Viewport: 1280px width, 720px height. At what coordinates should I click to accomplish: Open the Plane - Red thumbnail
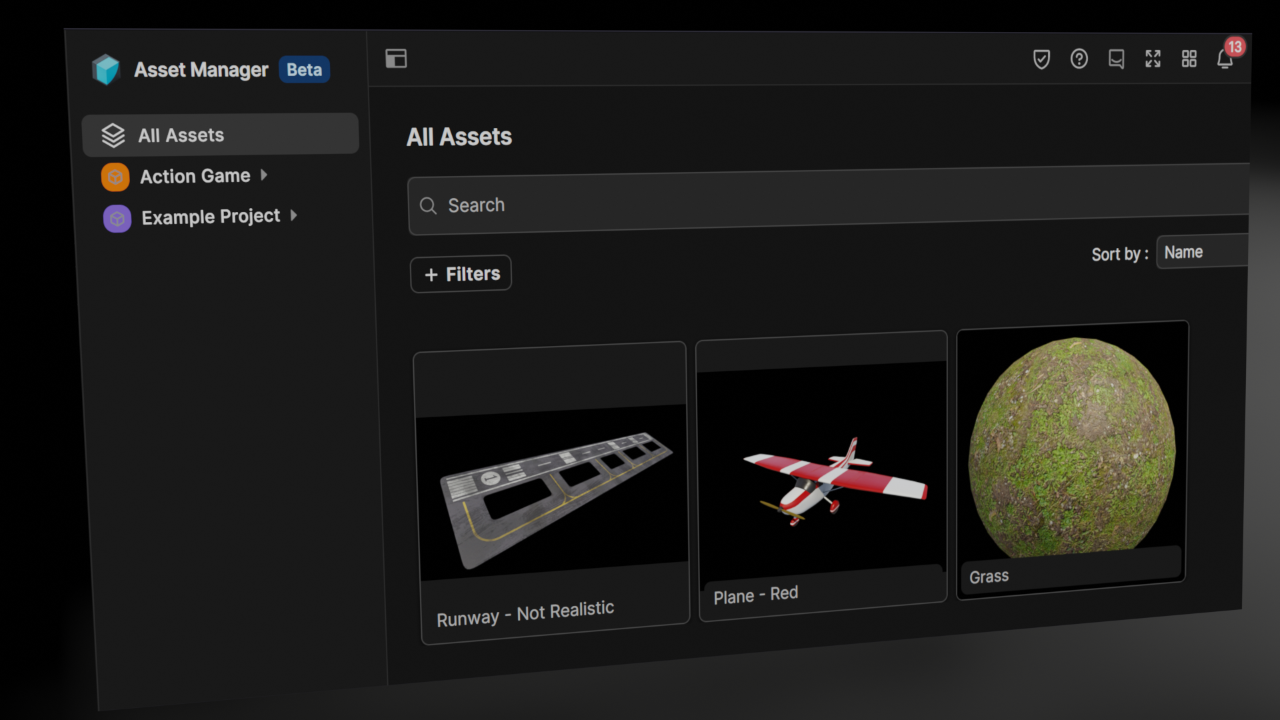coord(821,474)
